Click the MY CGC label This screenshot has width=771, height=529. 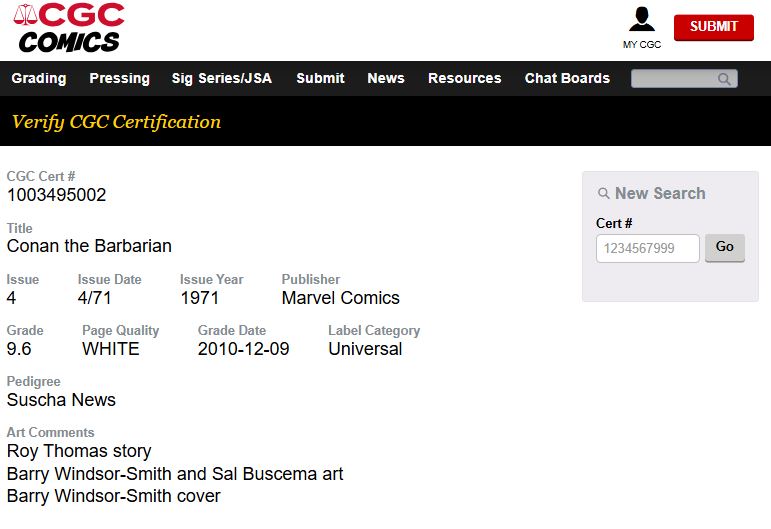tap(642, 45)
